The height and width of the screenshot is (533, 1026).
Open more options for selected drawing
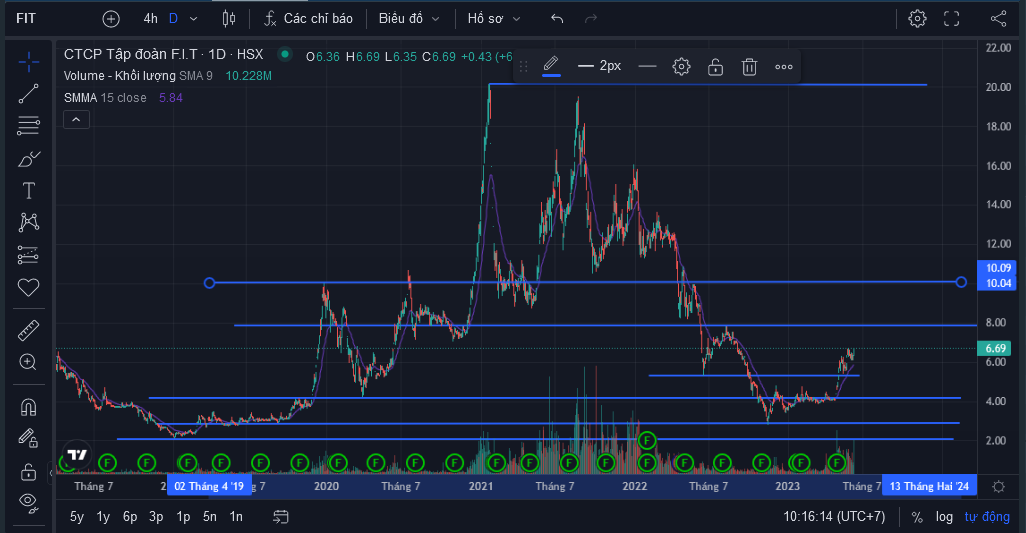(x=784, y=66)
